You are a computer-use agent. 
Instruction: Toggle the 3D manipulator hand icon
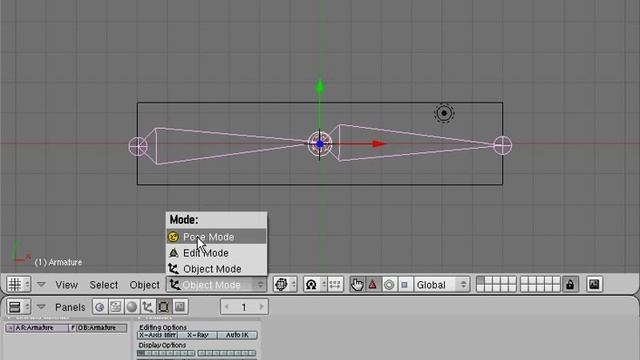point(357,284)
